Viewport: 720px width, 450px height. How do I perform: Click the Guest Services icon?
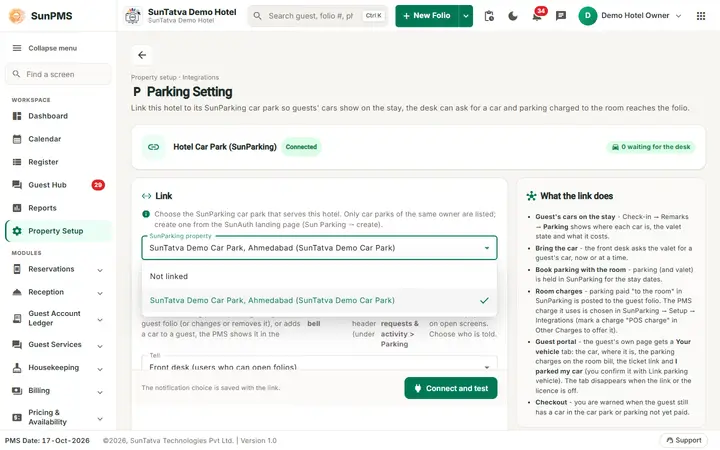click(x=17, y=344)
